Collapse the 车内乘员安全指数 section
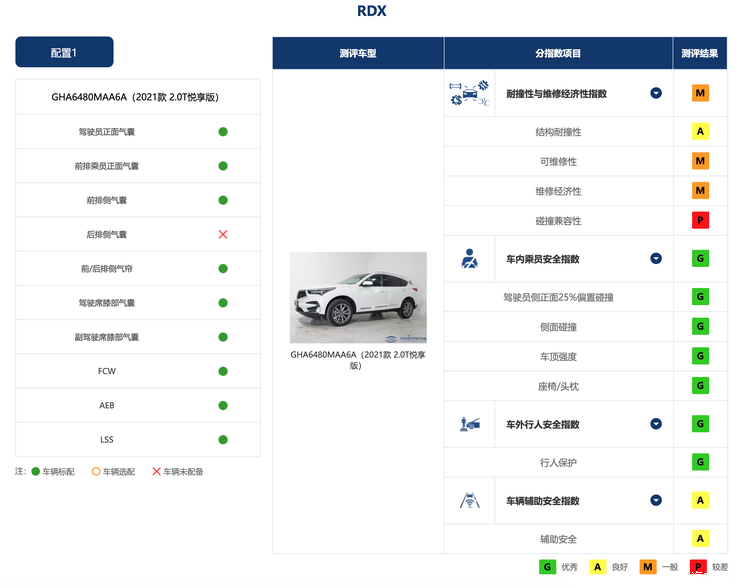Viewport: 744px width, 588px height. tap(656, 259)
